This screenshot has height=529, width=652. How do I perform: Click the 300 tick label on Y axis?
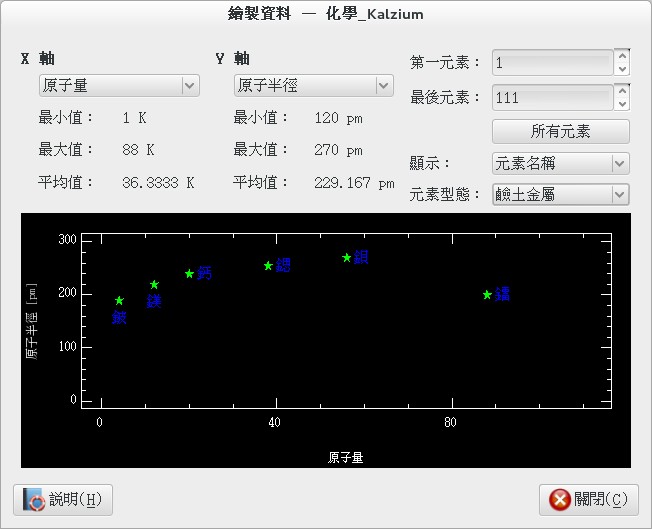67,240
